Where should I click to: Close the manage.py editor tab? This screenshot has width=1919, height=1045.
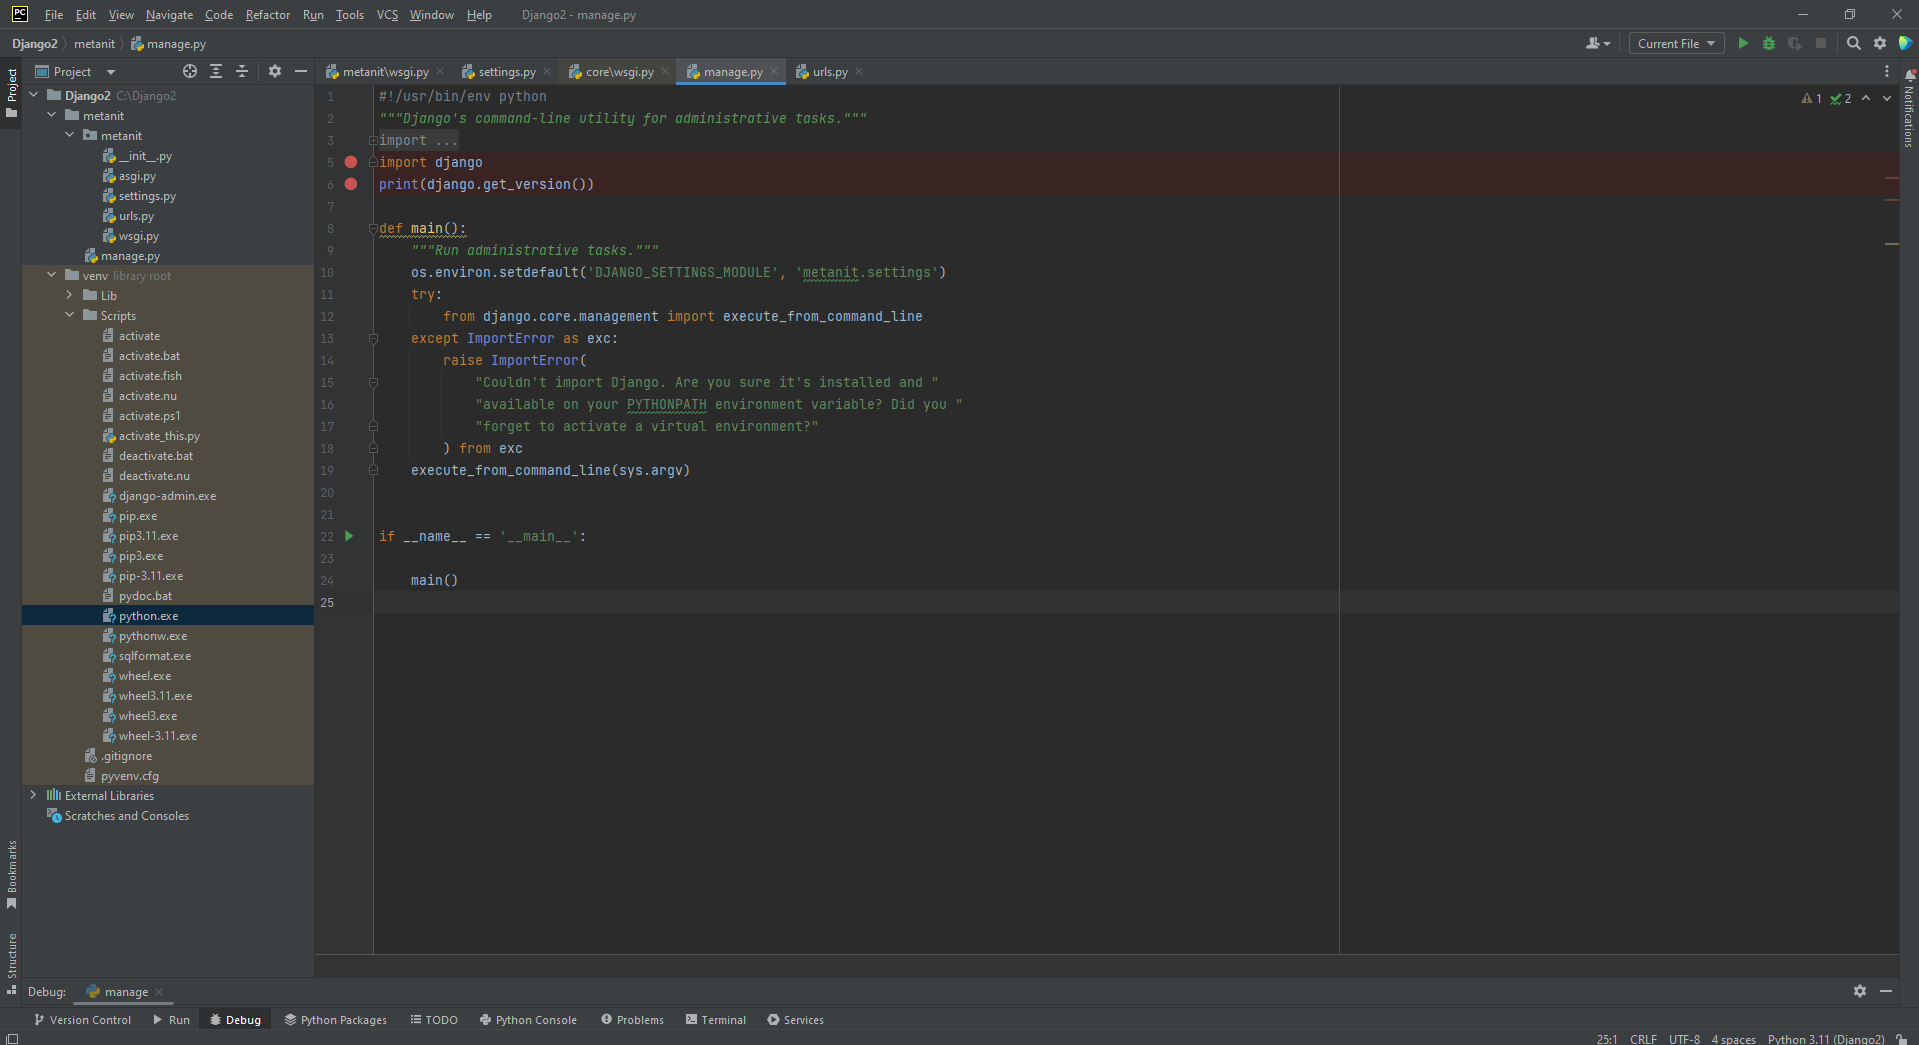(x=774, y=71)
